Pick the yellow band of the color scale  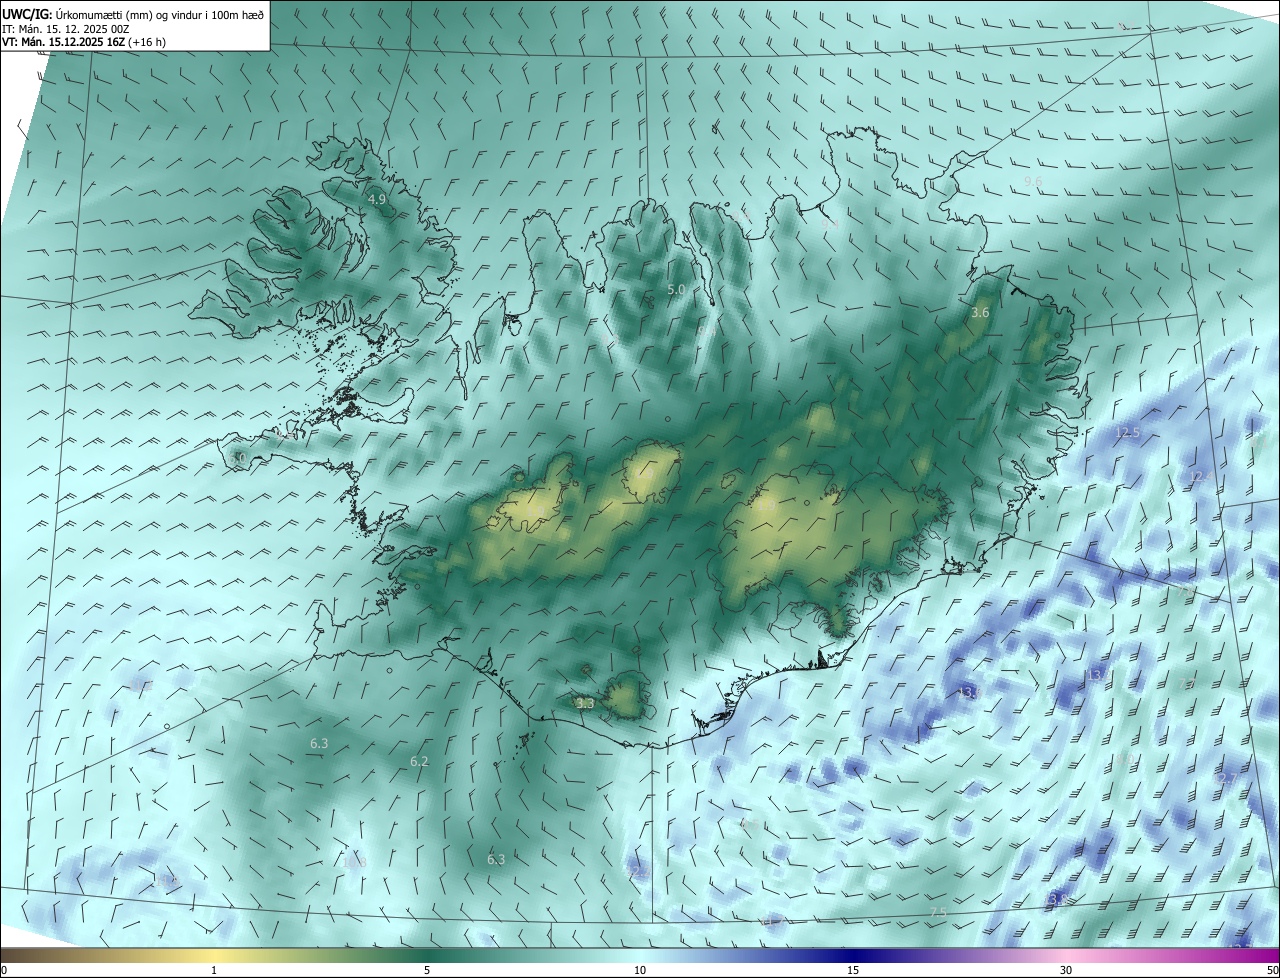(x=214, y=956)
